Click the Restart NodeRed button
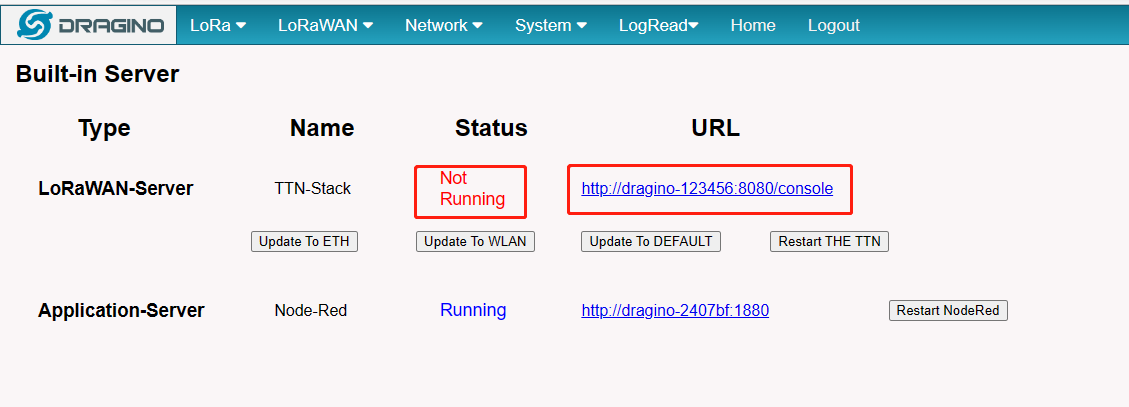 coord(948,310)
